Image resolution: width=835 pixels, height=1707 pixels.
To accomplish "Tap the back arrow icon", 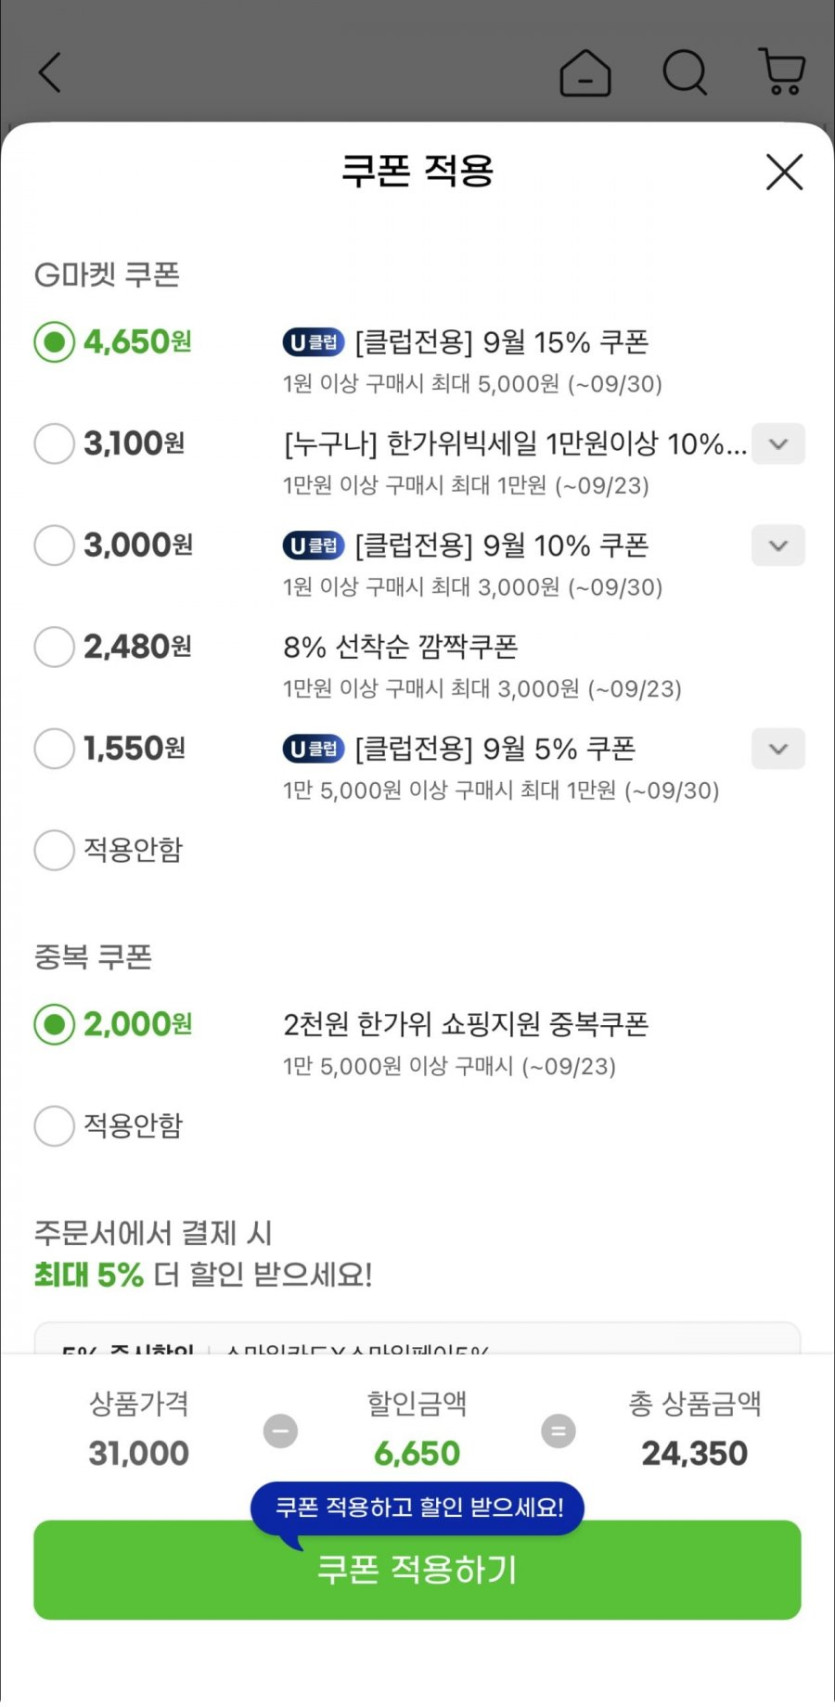I will (50, 72).
